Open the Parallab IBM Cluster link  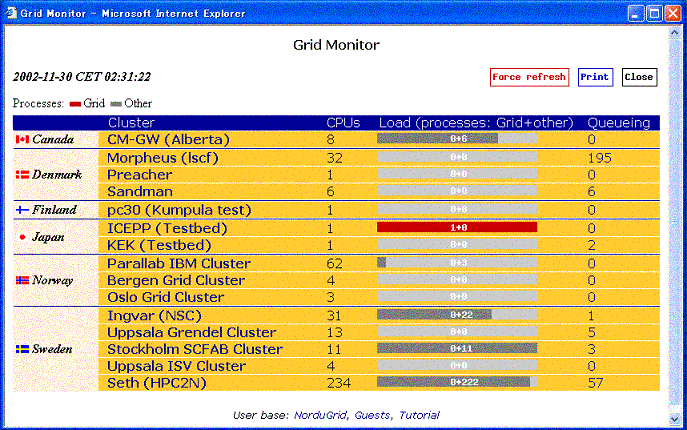pos(179,263)
